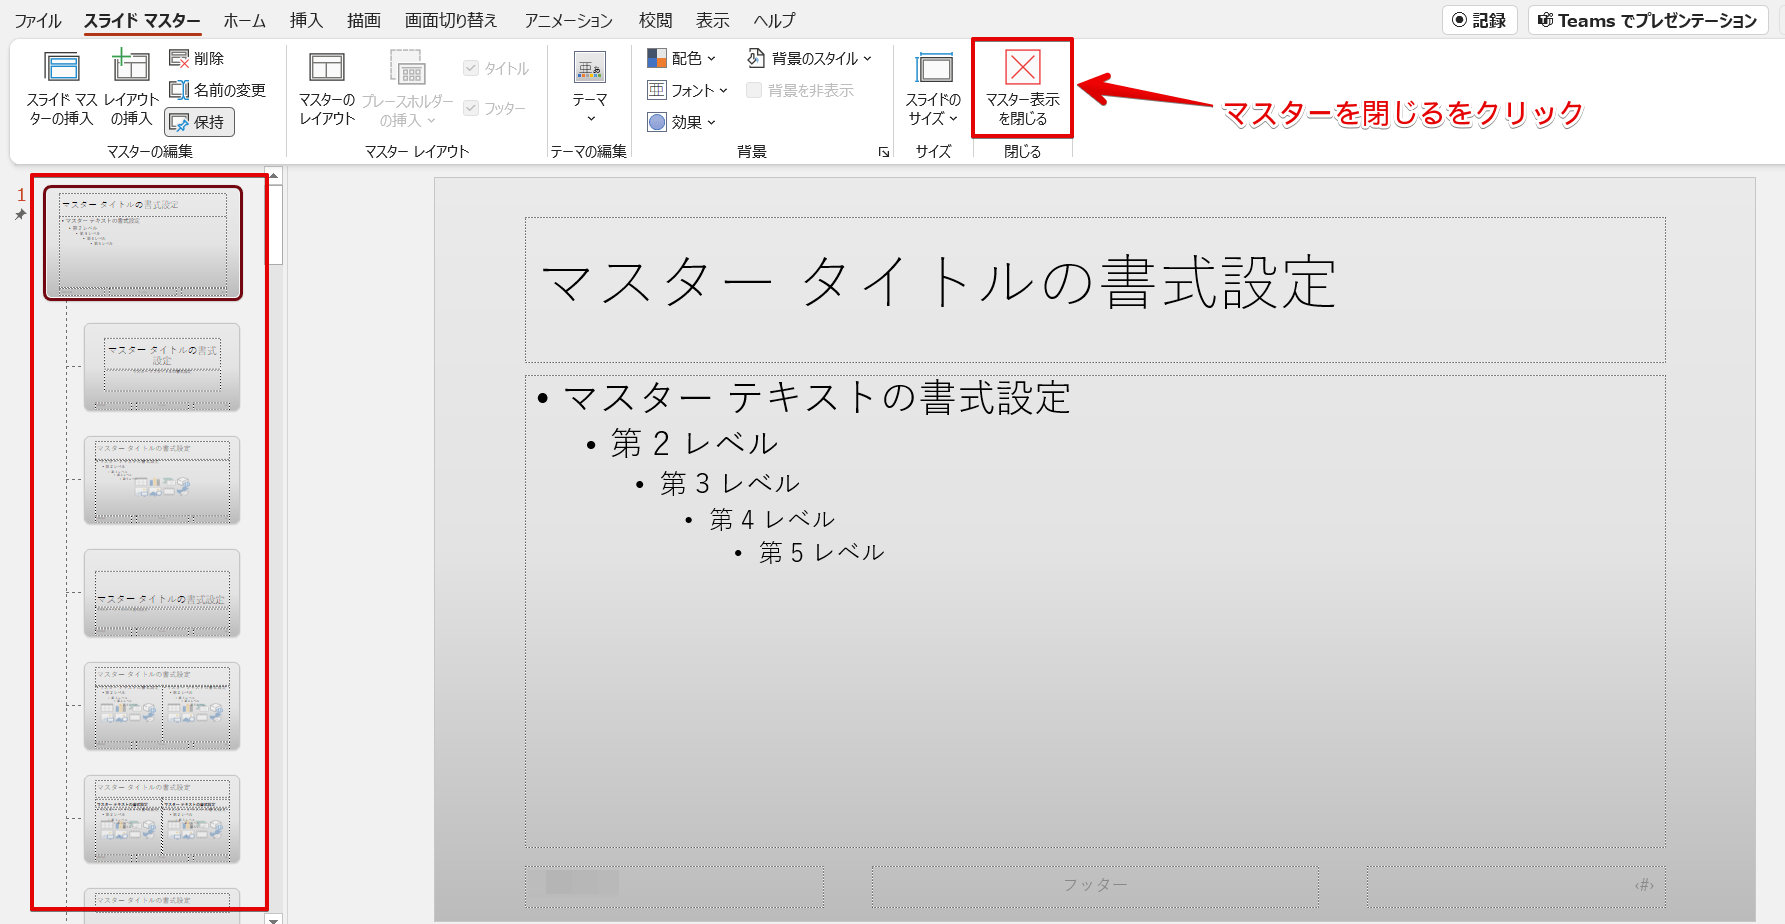Toggle the Hide Background Graphics checkbox
Image resolution: width=1785 pixels, height=924 pixels.
pos(800,90)
